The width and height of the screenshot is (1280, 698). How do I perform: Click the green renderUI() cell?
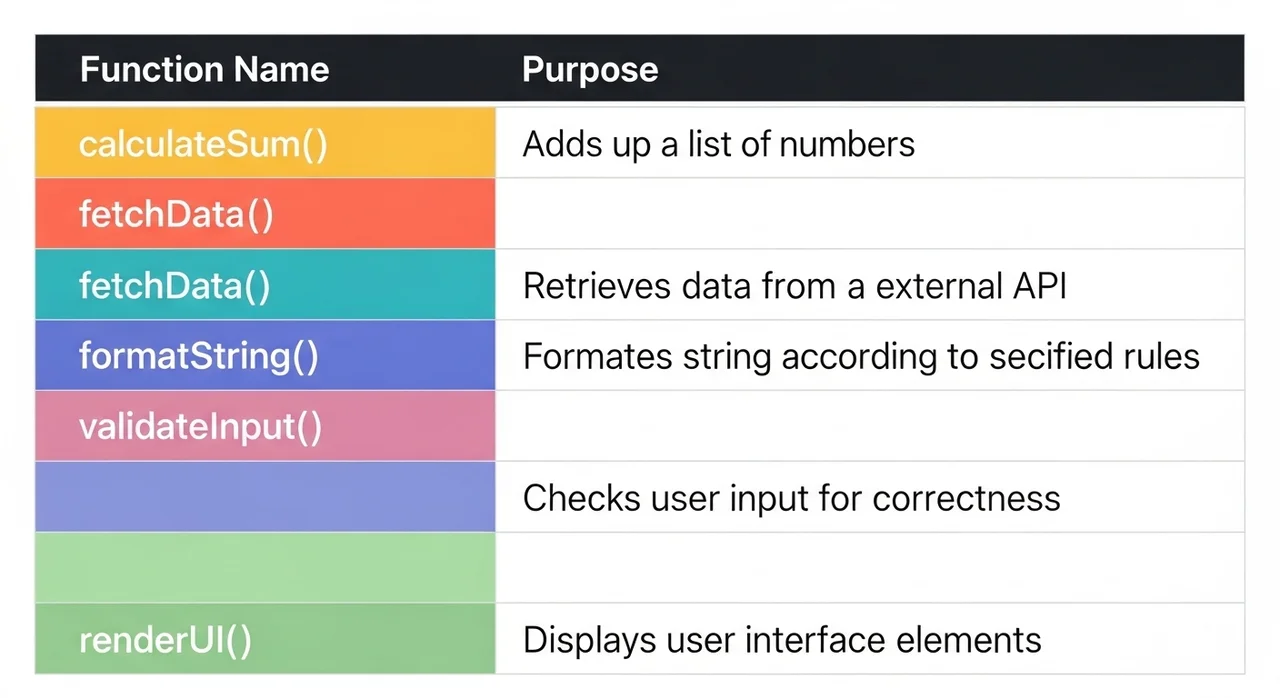(265, 639)
